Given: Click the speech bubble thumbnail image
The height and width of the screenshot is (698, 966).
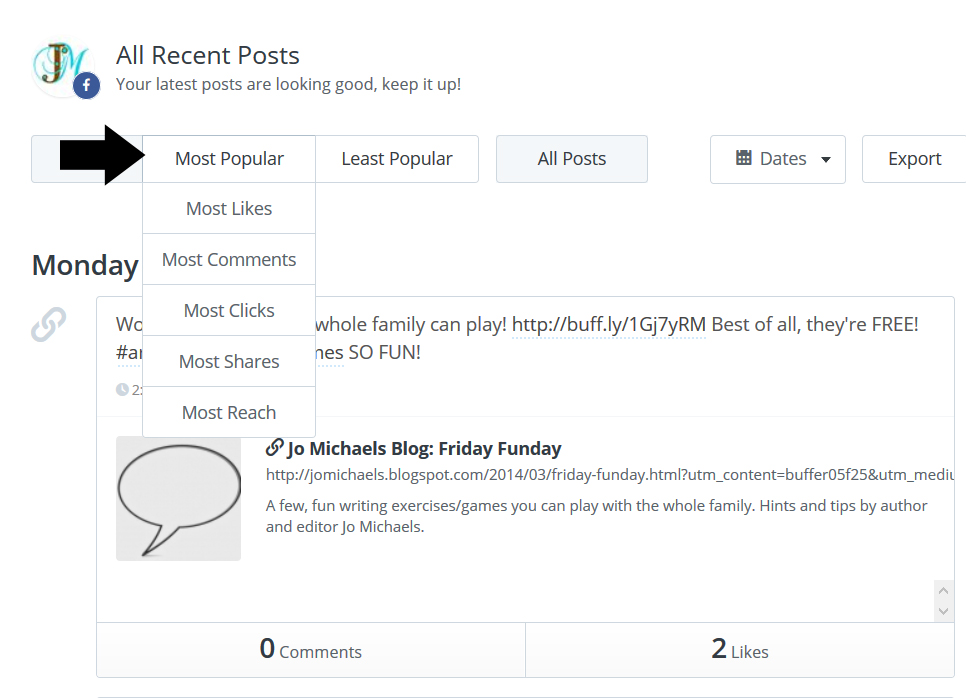Looking at the screenshot, I should click(178, 498).
